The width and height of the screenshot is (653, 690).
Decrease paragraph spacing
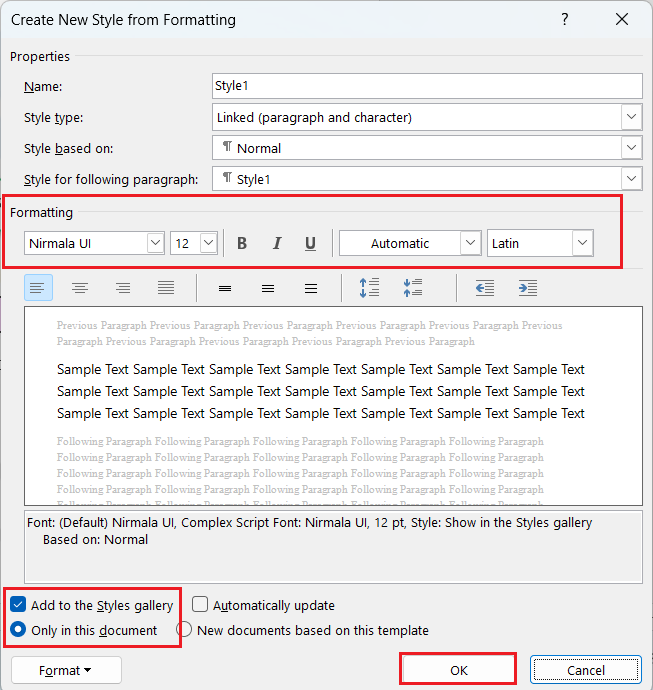413,288
